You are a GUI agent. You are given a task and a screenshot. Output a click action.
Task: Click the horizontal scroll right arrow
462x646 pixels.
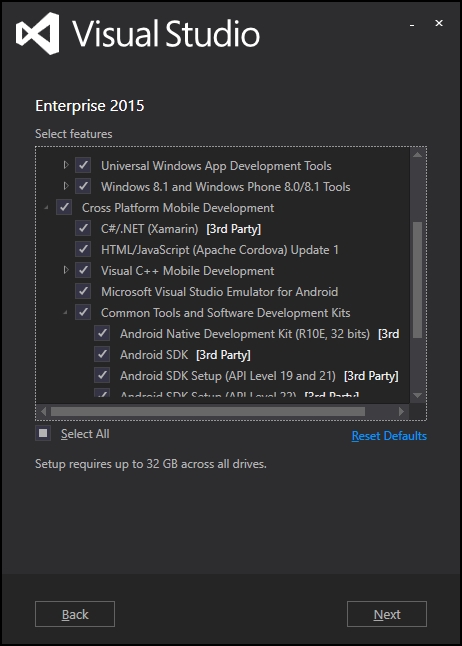(401, 411)
